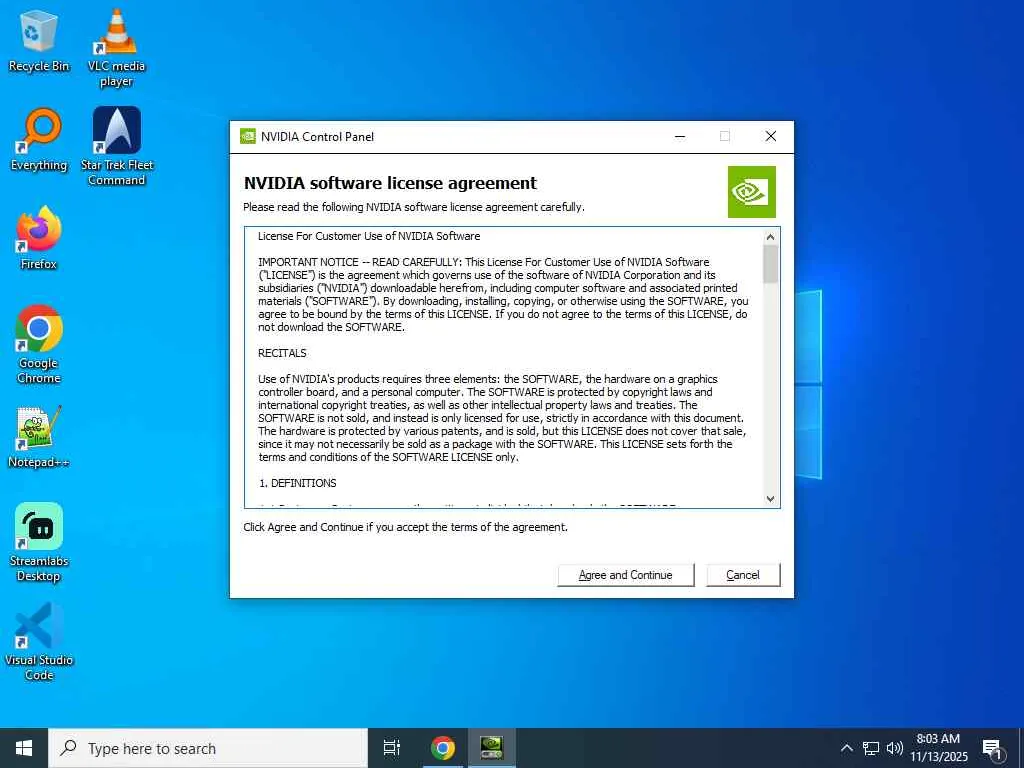Close the NVIDIA Control Panel window
The image size is (1024, 768).
tap(771, 136)
